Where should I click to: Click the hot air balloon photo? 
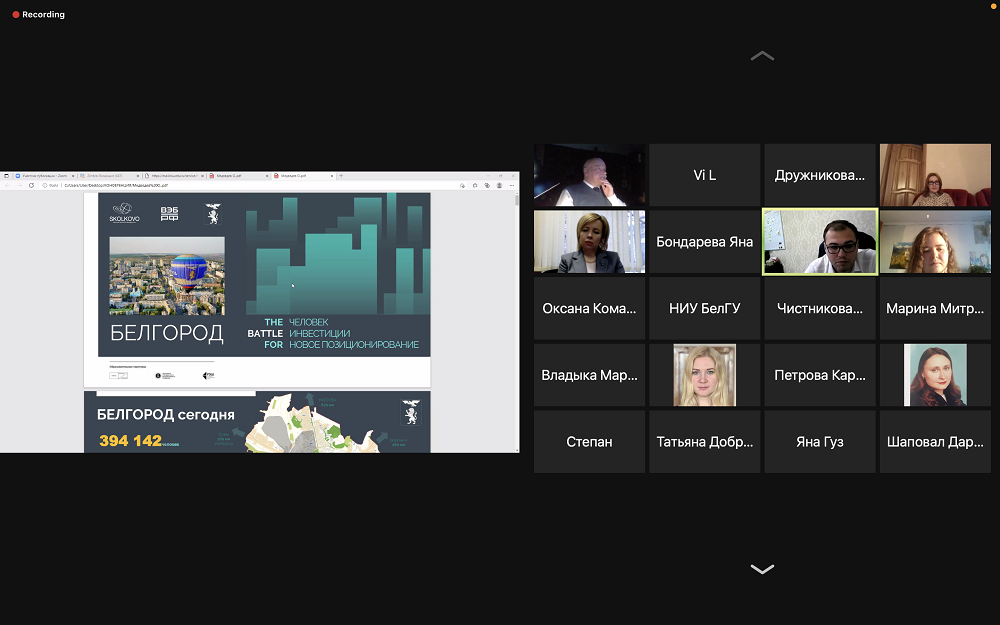click(167, 264)
